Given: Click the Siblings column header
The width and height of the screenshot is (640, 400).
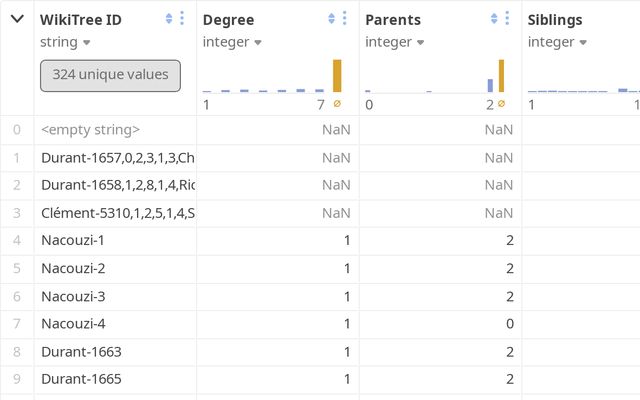Looking at the screenshot, I should click(x=556, y=19).
